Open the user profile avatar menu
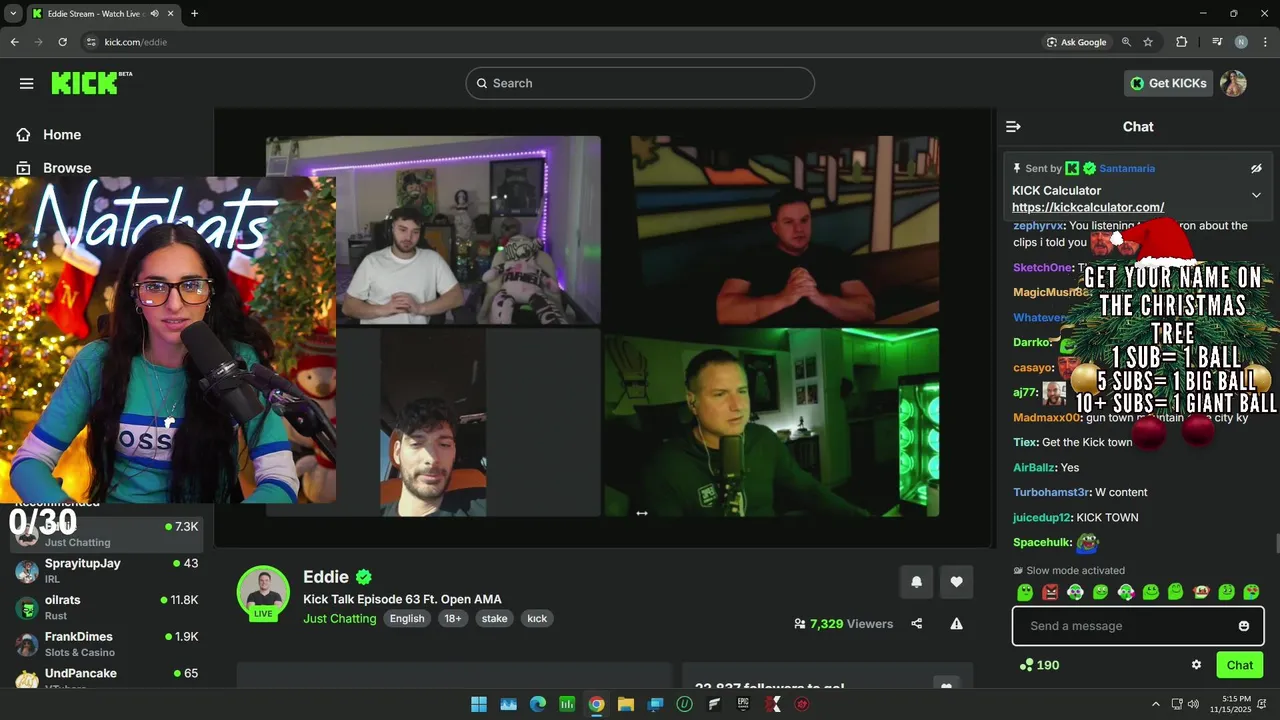Image resolution: width=1280 pixels, height=720 pixels. (1233, 83)
